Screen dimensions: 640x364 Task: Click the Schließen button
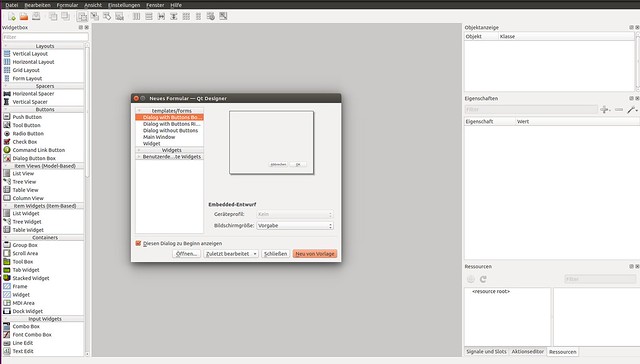276,254
